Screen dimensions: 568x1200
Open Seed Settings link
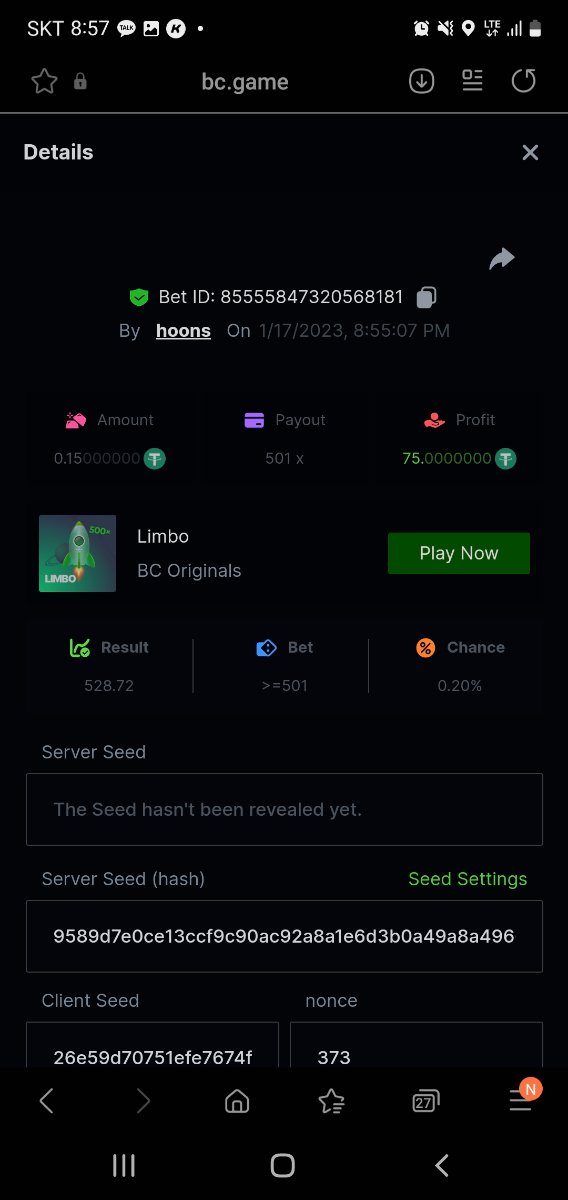pyautogui.click(x=467, y=879)
